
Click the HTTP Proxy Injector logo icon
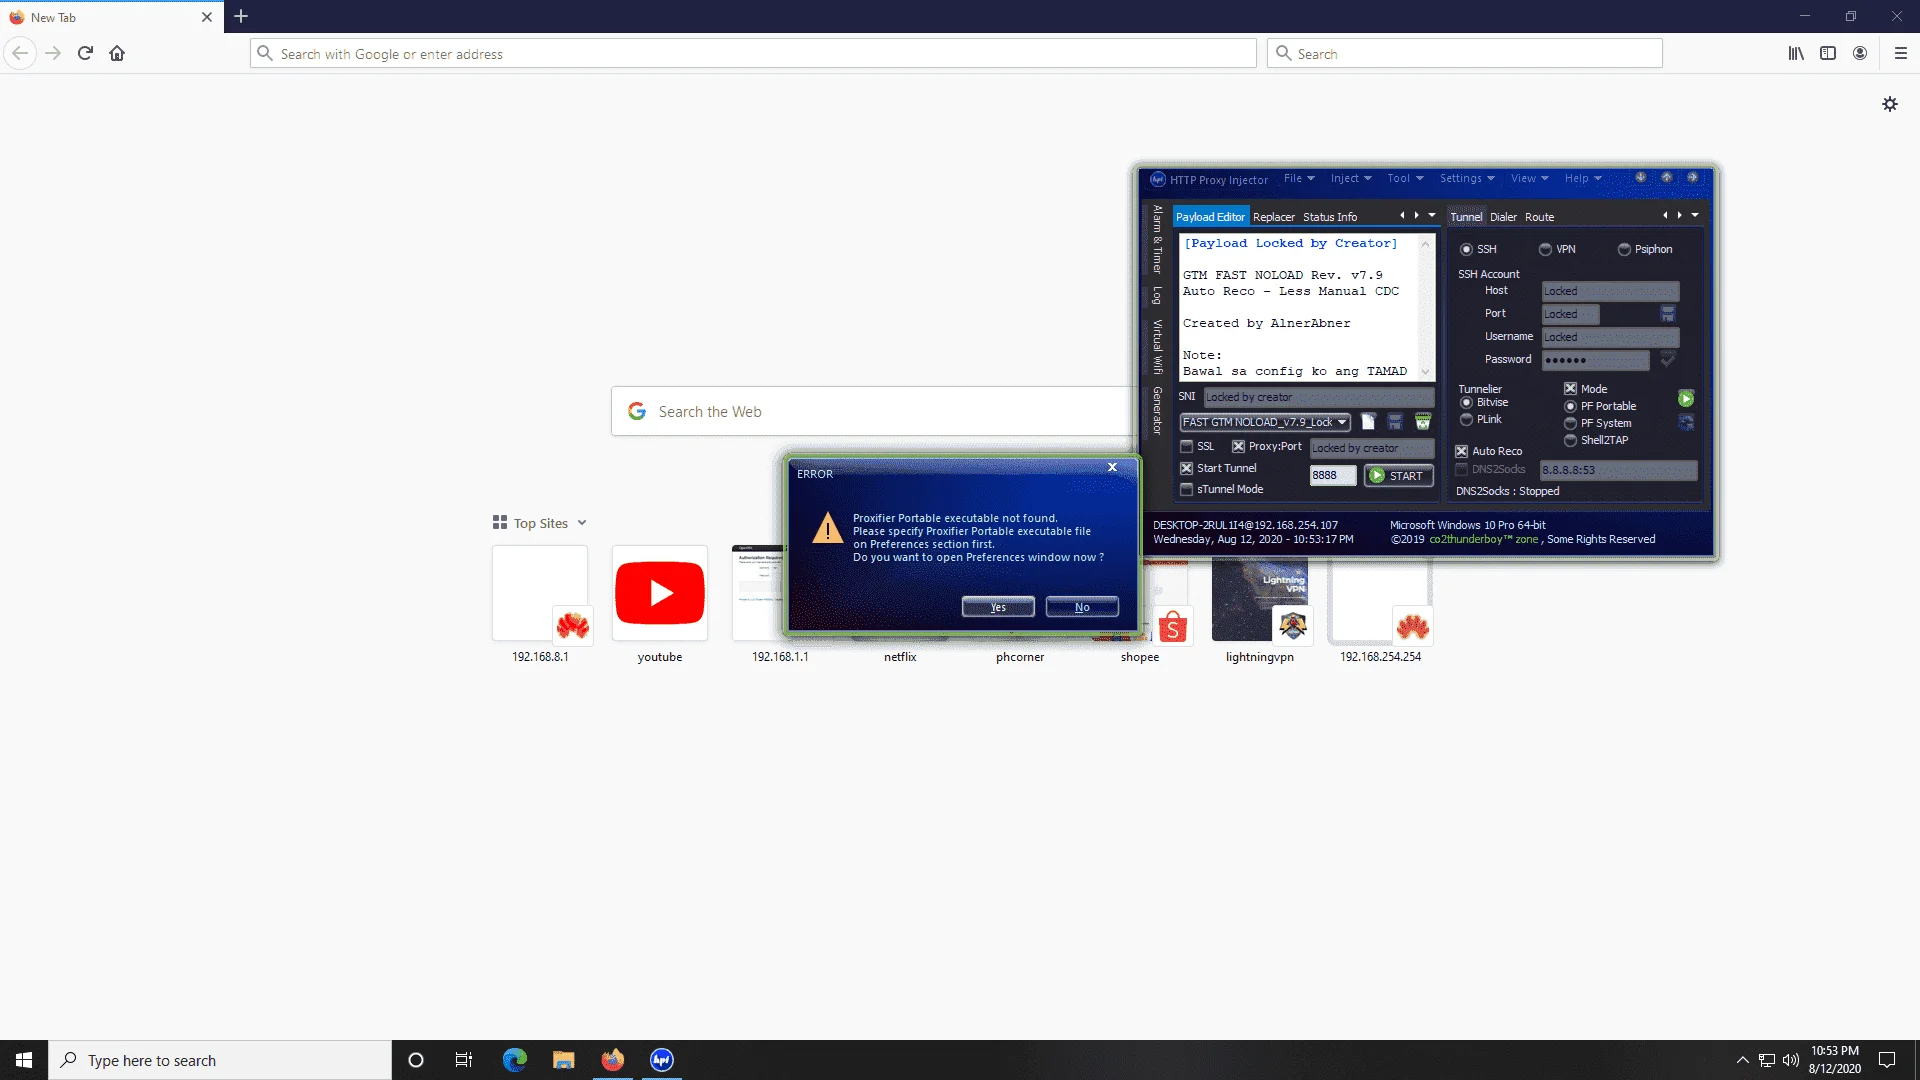(1158, 179)
